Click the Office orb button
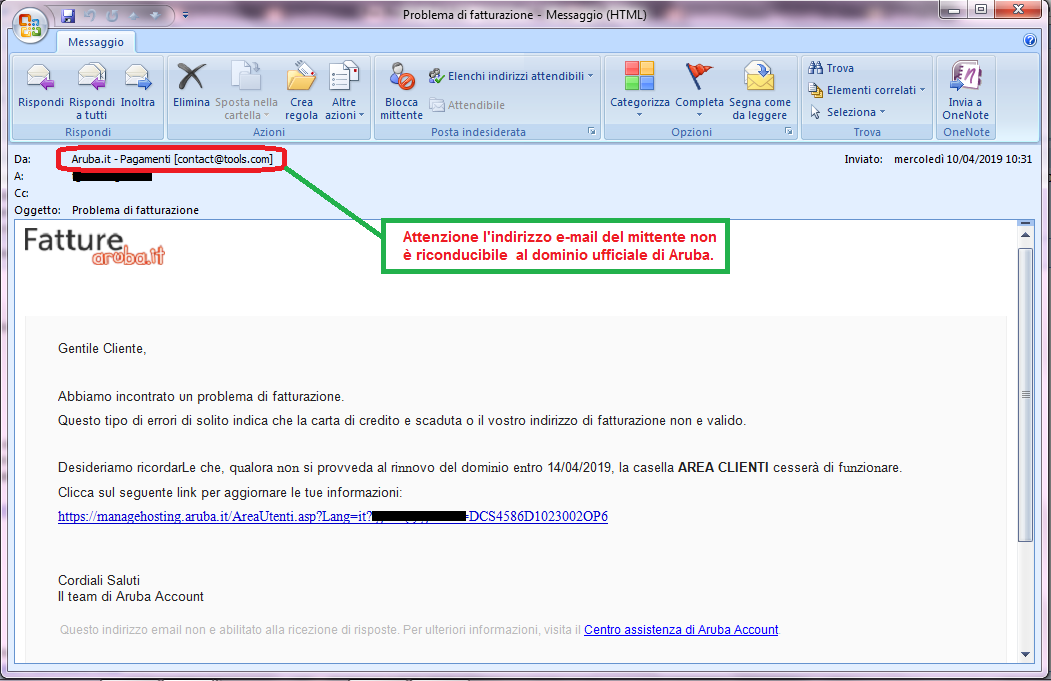 point(30,25)
